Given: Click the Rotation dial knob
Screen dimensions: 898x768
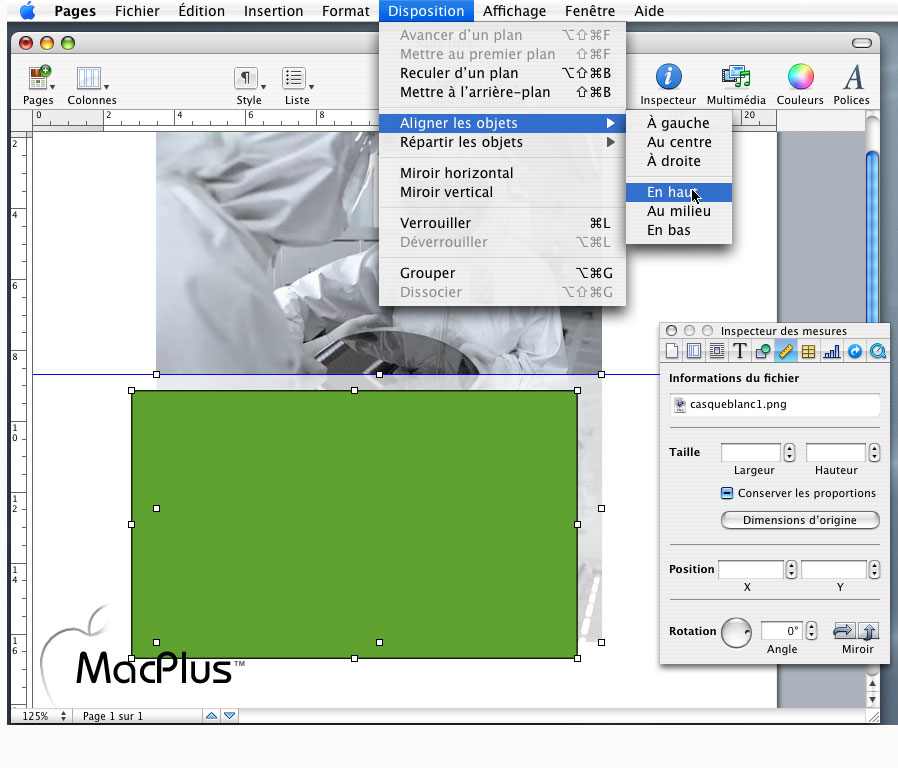Looking at the screenshot, I should pyautogui.click(x=736, y=632).
